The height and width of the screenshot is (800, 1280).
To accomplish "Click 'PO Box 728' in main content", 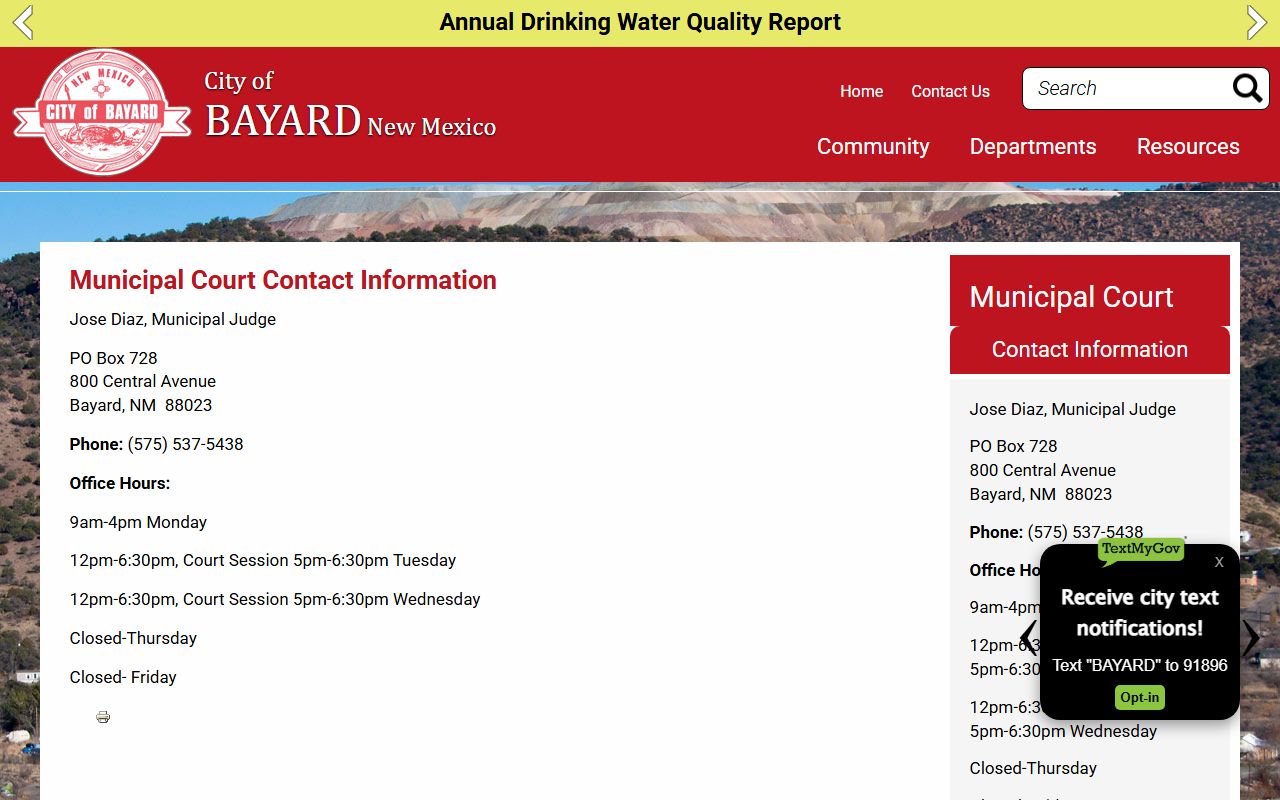I will pos(113,358).
